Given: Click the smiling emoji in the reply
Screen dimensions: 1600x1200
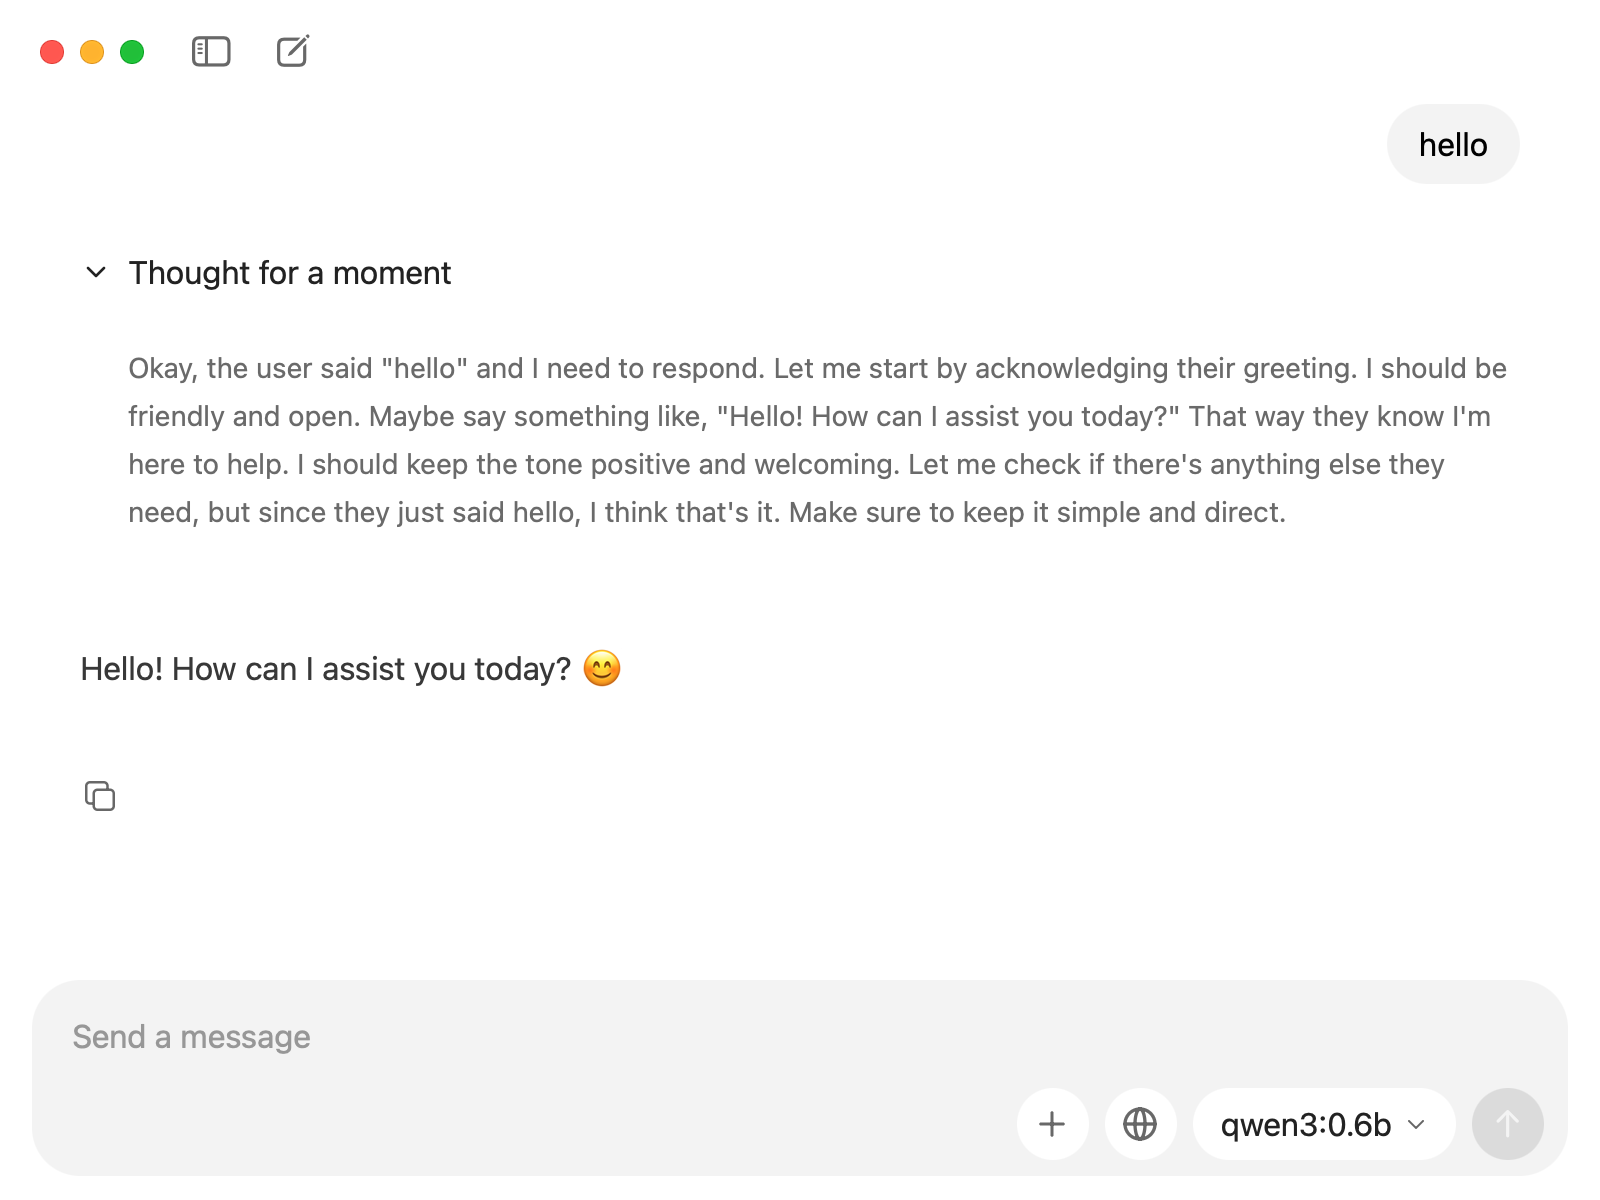Looking at the screenshot, I should point(602,668).
